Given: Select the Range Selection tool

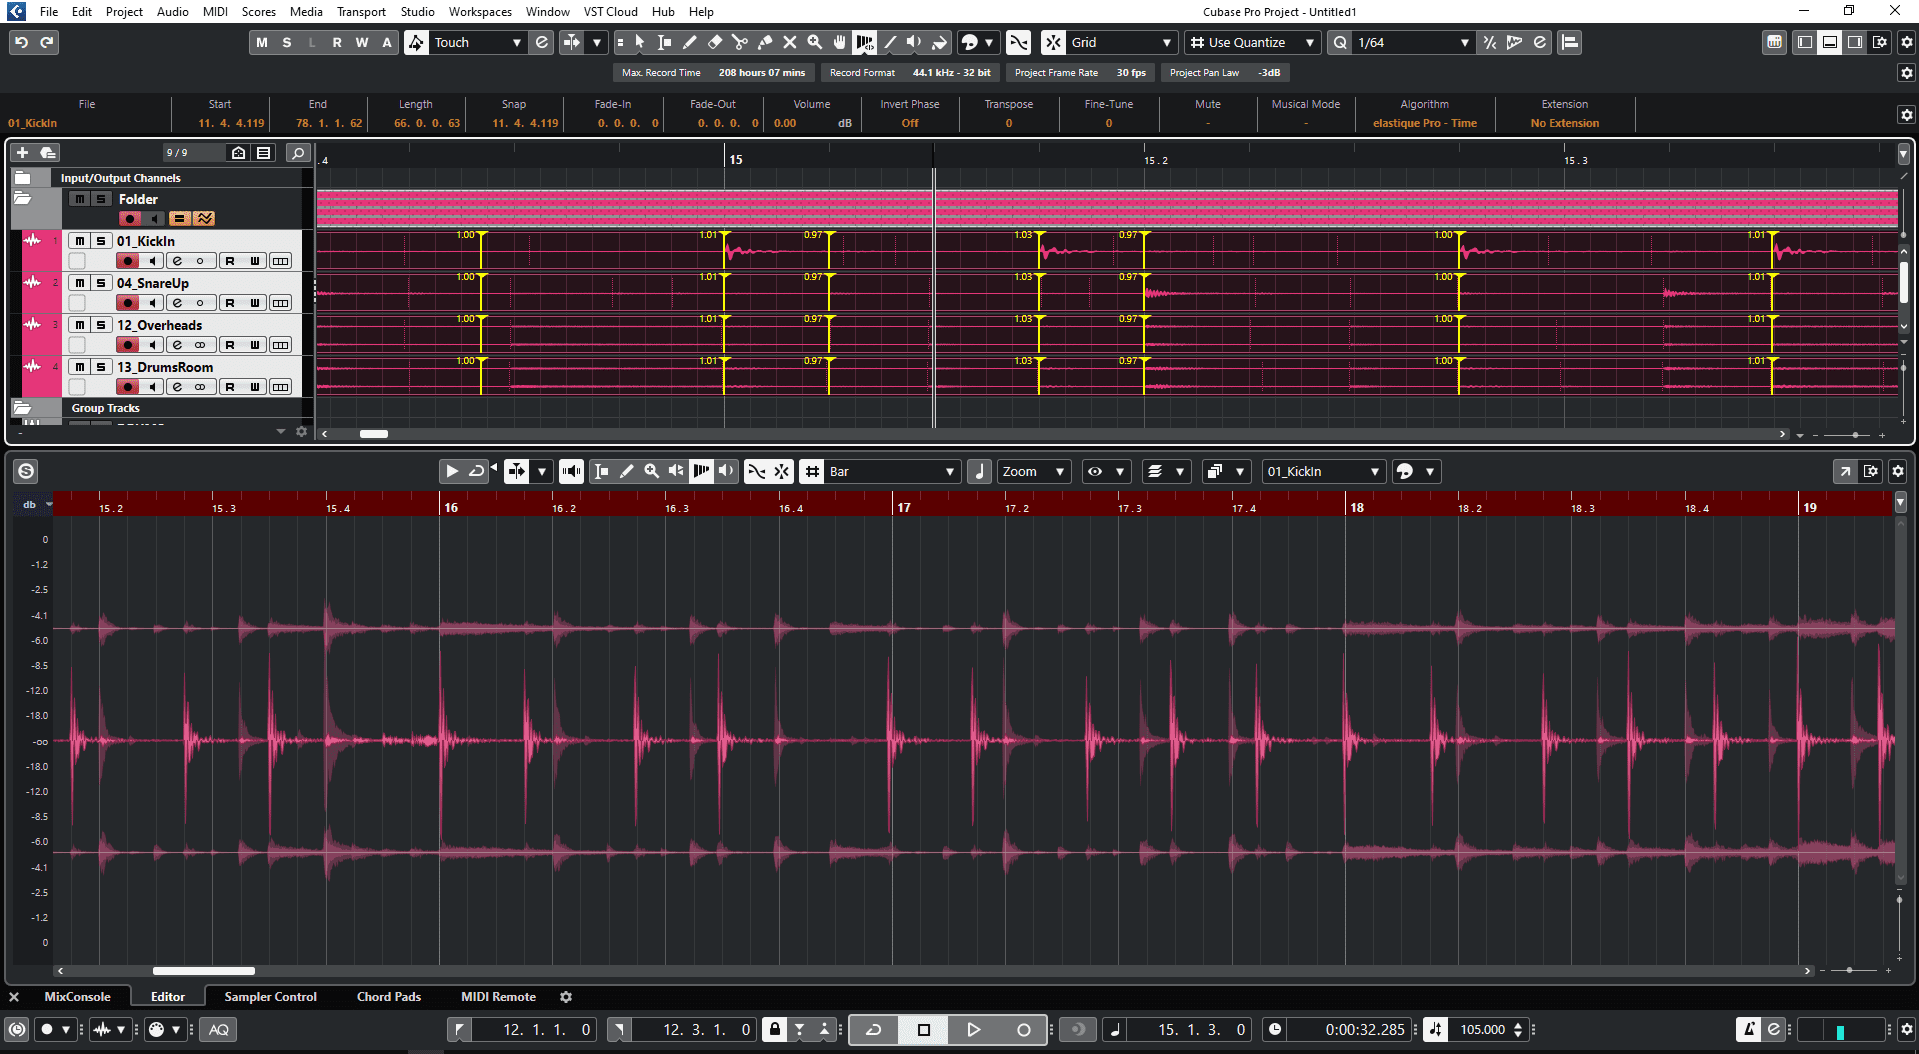Looking at the screenshot, I should (663, 42).
